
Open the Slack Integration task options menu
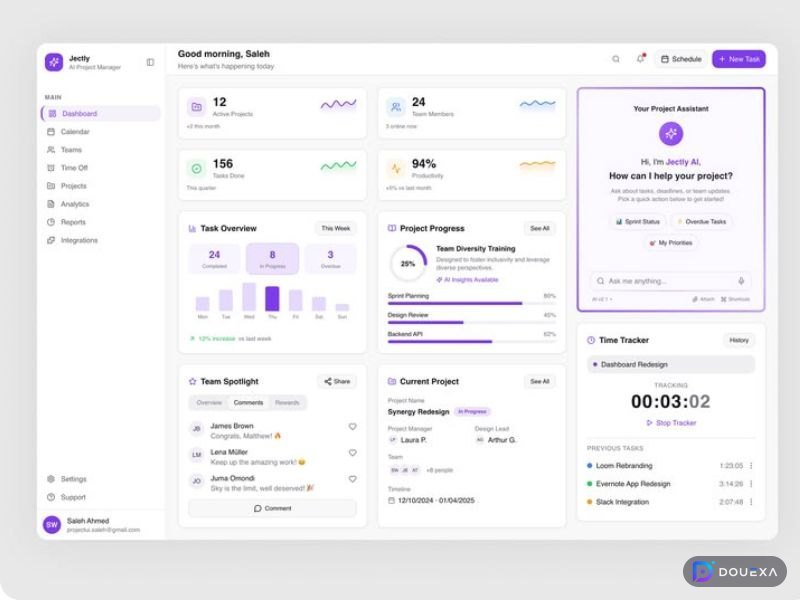tap(751, 502)
